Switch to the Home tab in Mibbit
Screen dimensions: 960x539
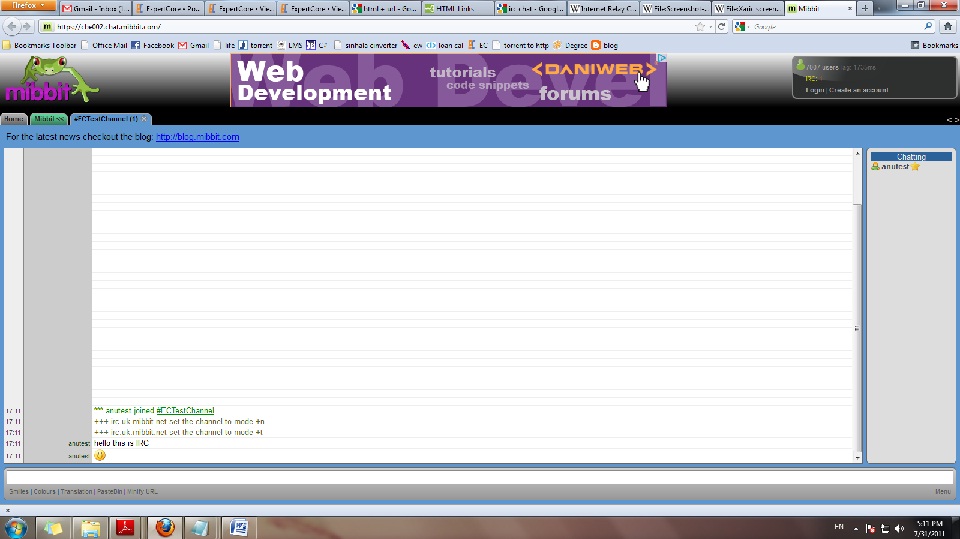[14, 119]
